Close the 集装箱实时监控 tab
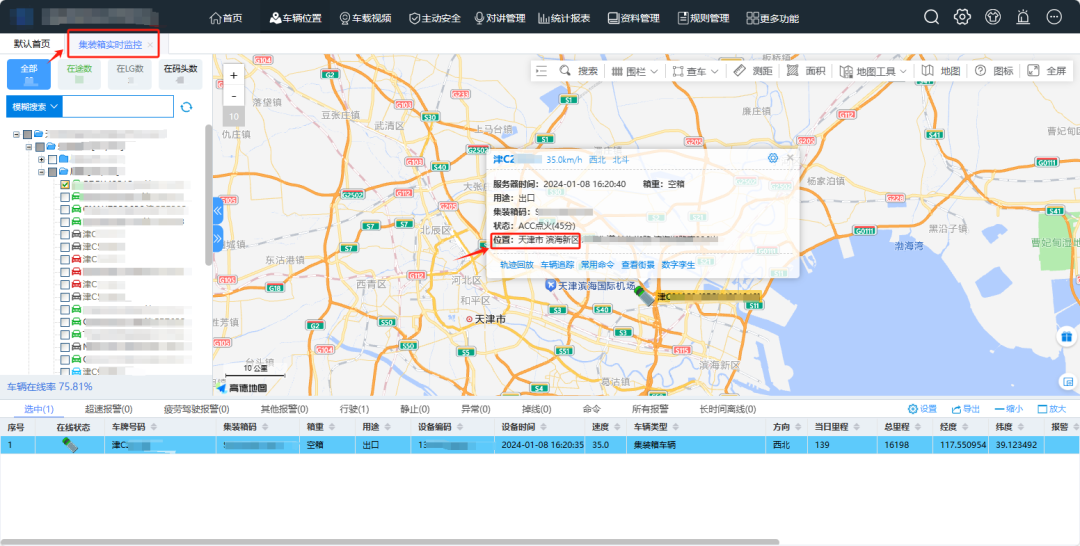 pos(150,45)
